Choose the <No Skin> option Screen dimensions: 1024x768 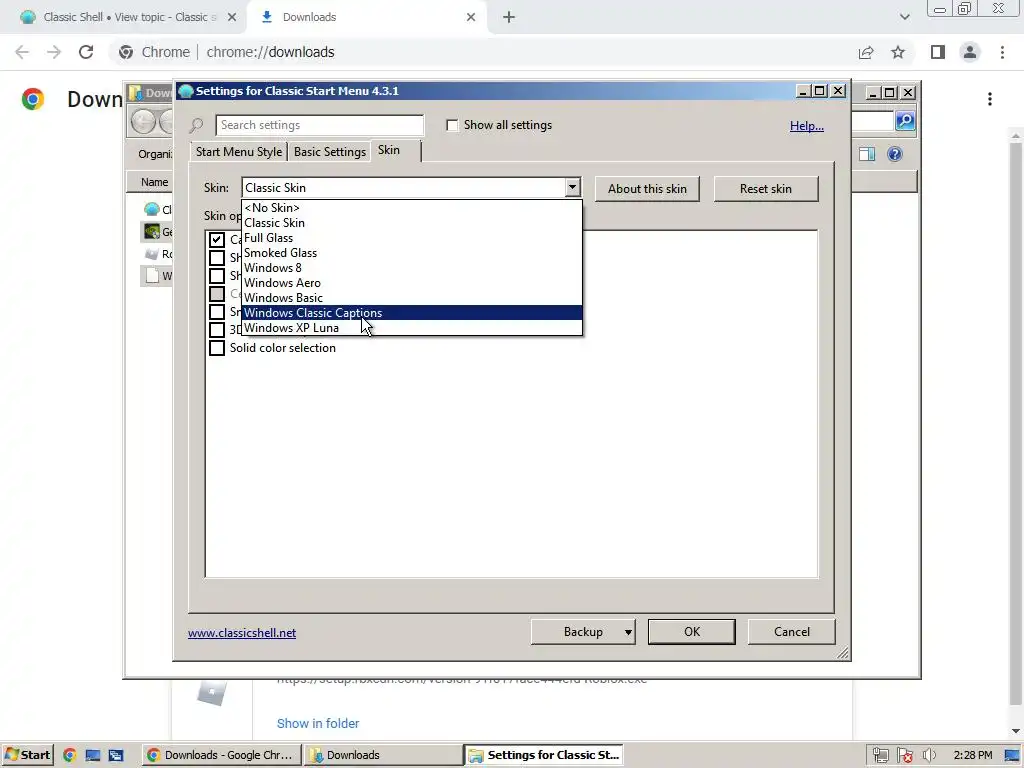coord(411,208)
